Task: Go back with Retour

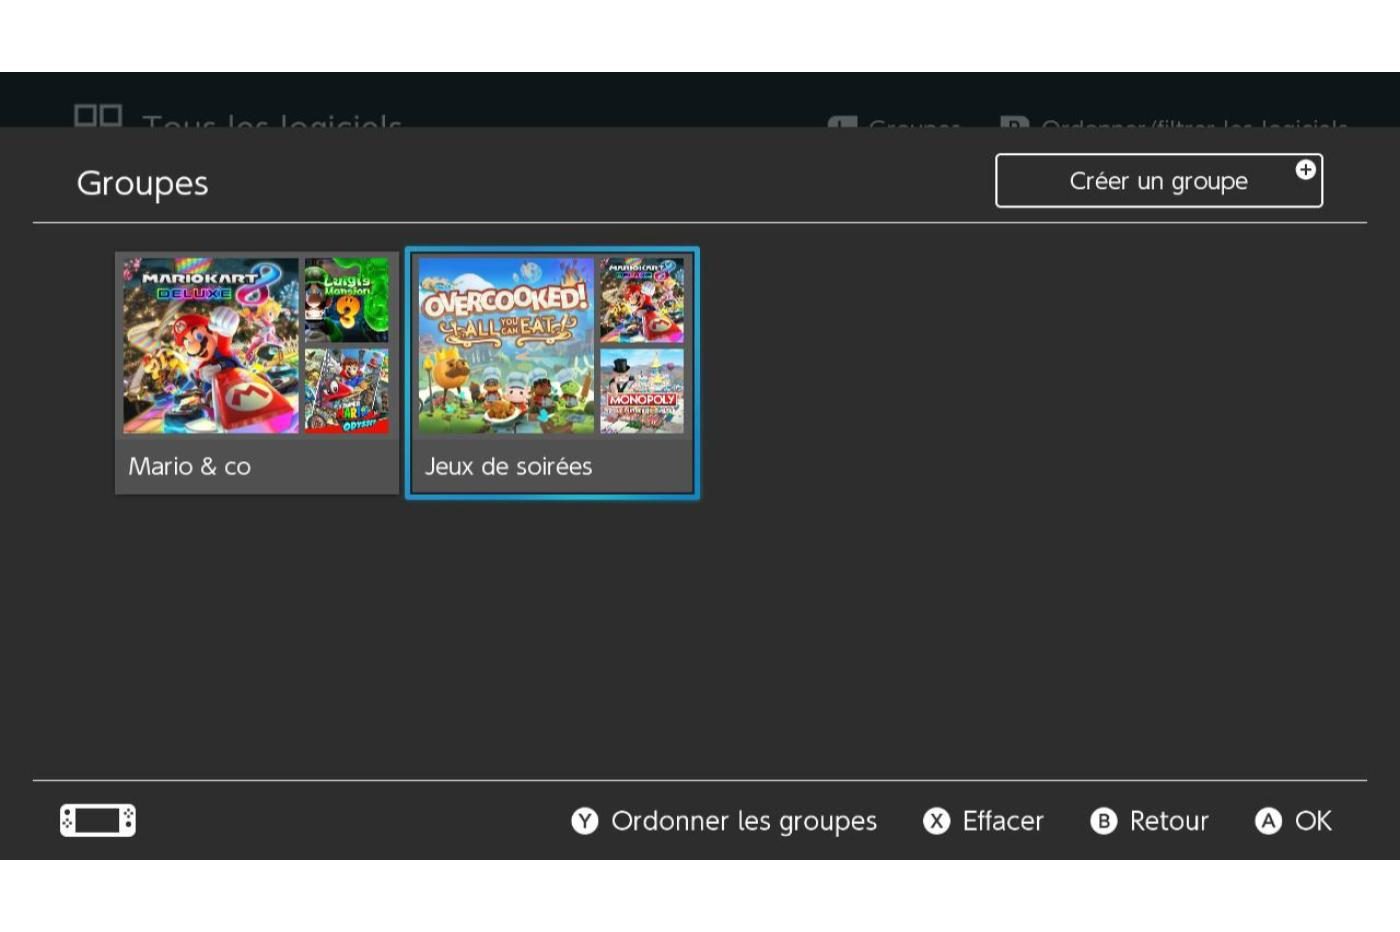Action: click(1169, 821)
